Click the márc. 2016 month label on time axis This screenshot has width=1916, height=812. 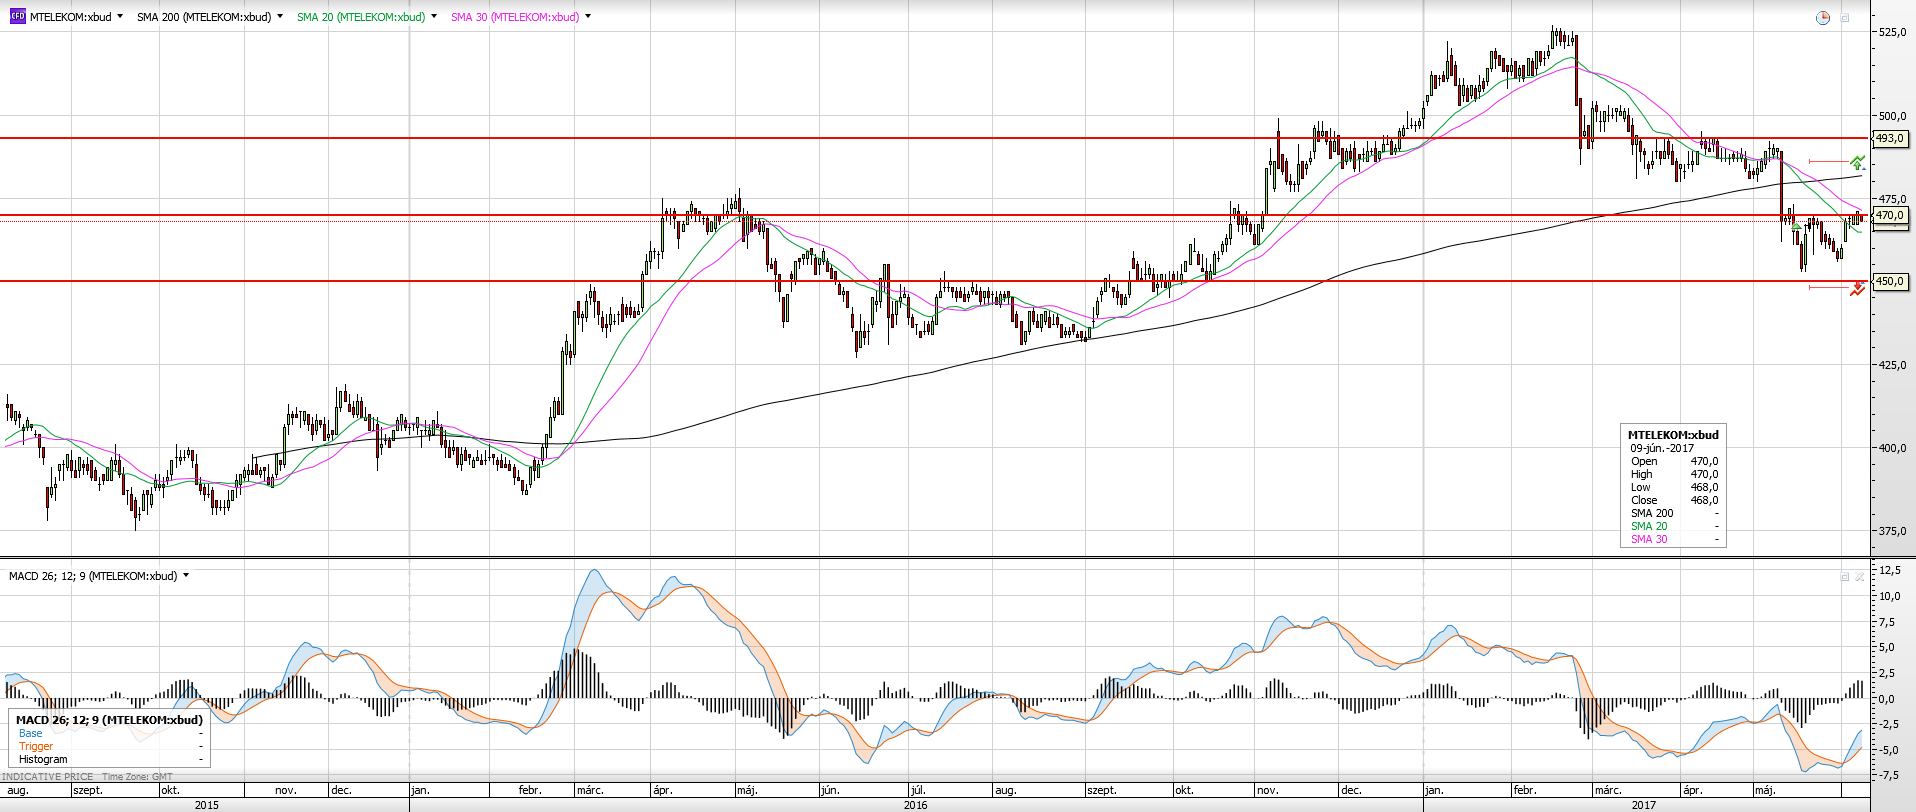point(590,790)
